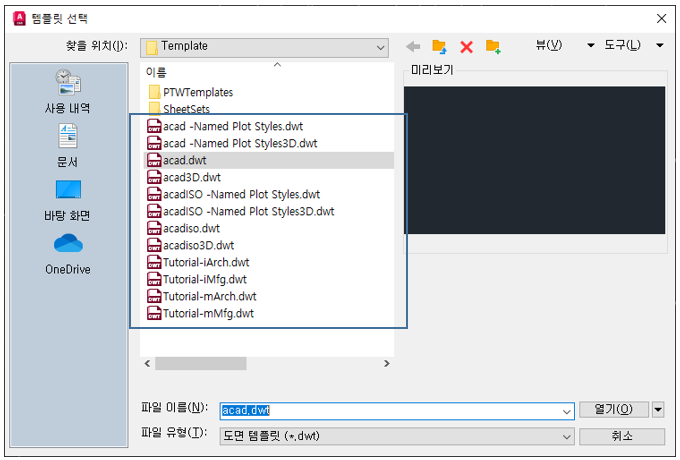This screenshot has height=460, width=680.
Task: Select the acad3D.dwt template file
Action: tap(184, 177)
